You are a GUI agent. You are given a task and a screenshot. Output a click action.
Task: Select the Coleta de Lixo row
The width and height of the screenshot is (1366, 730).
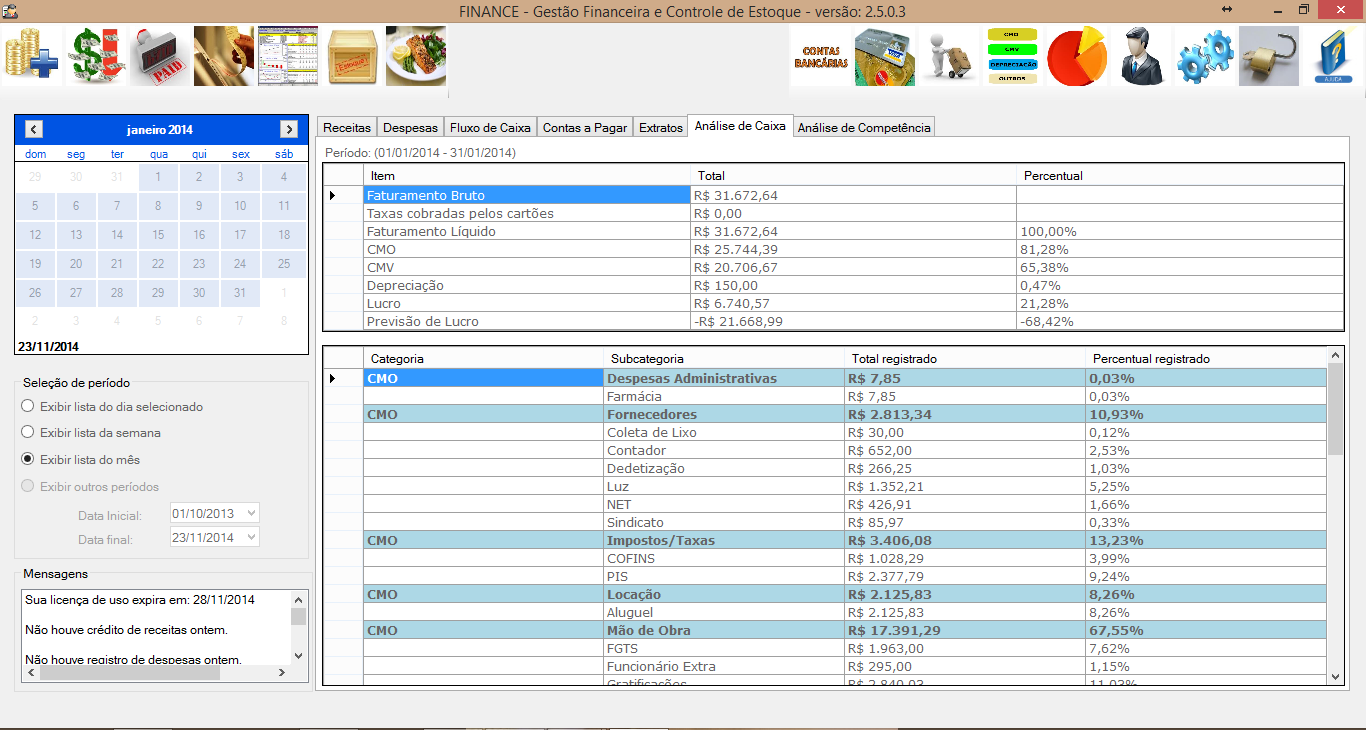point(825,432)
